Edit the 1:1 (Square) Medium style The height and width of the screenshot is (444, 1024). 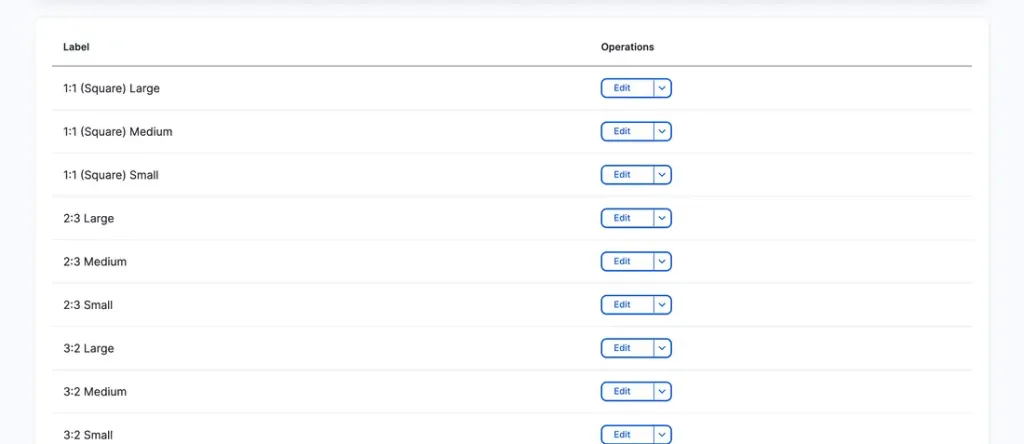(627, 131)
